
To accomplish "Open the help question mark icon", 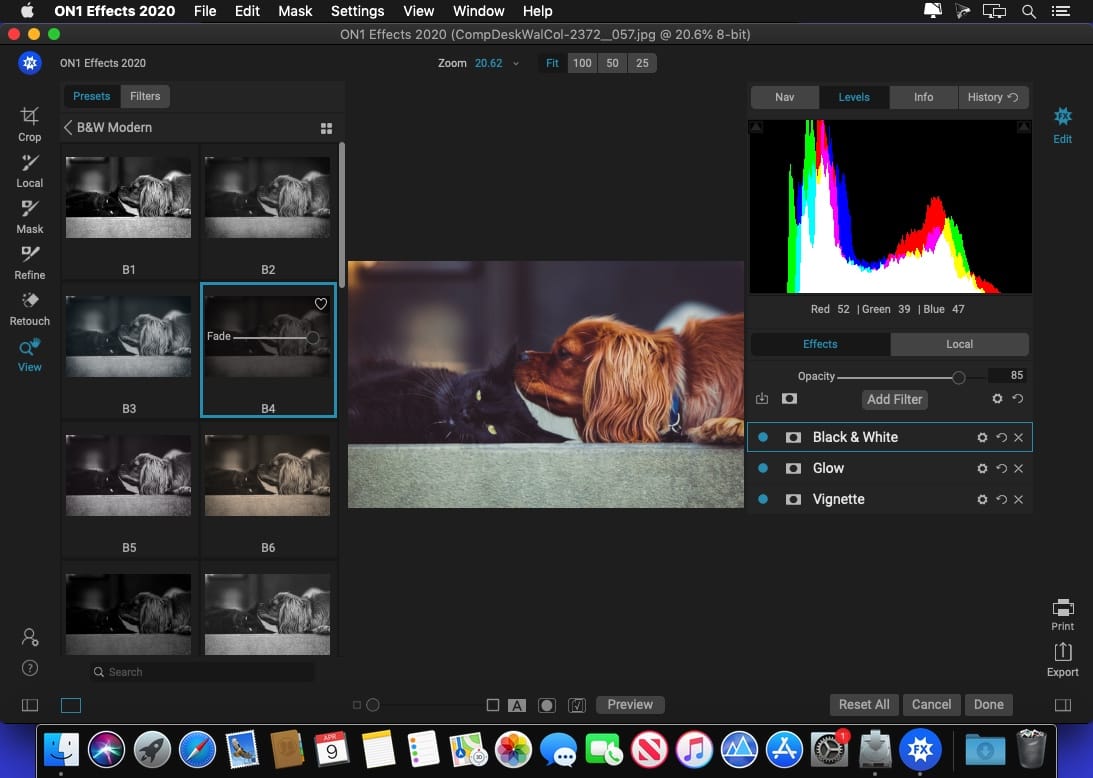I will click(x=30, y=668).
